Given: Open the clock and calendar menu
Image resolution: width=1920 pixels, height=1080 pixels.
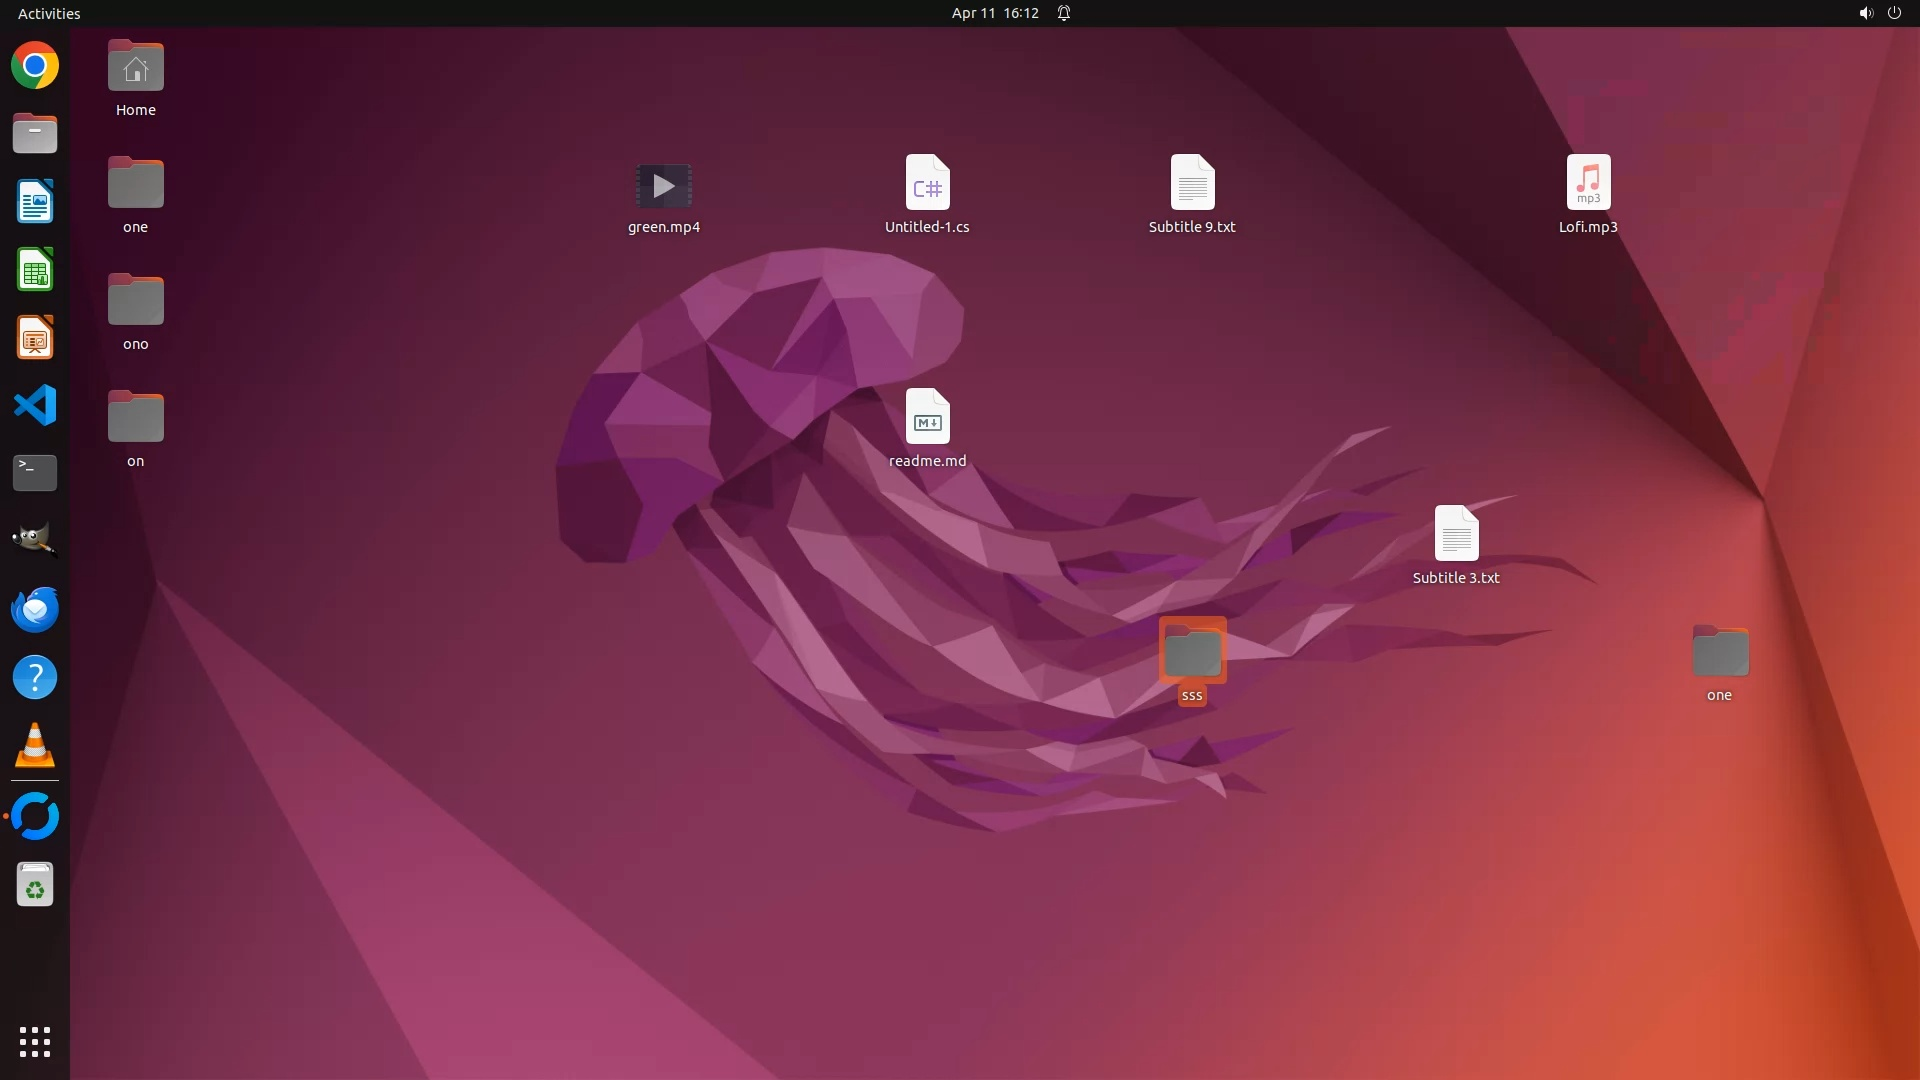Looking at the screenshot, I should point(994,13).
